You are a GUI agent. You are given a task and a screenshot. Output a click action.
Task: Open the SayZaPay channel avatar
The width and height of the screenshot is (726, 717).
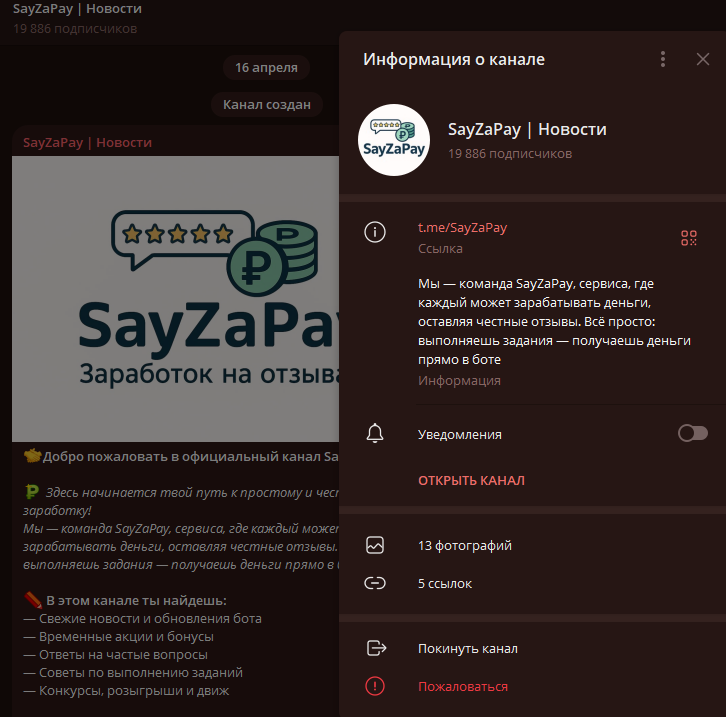pyautogui.click(x=394, y=140)
